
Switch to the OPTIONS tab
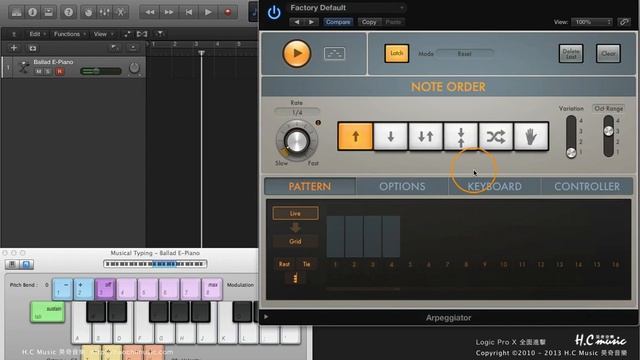pyautogui.click(x=402, y=187)
